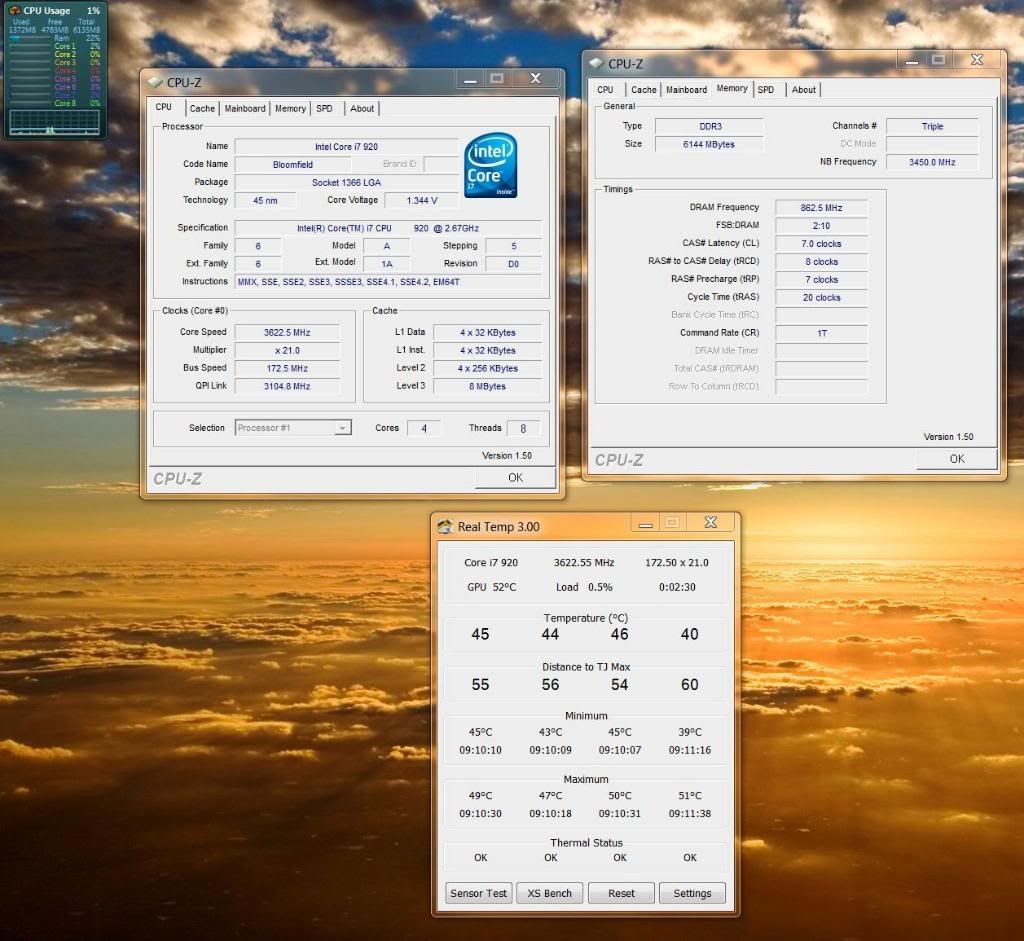Click the Revision value D0
The height and width of the screenshot is (941, 1024).
[513, 264]
